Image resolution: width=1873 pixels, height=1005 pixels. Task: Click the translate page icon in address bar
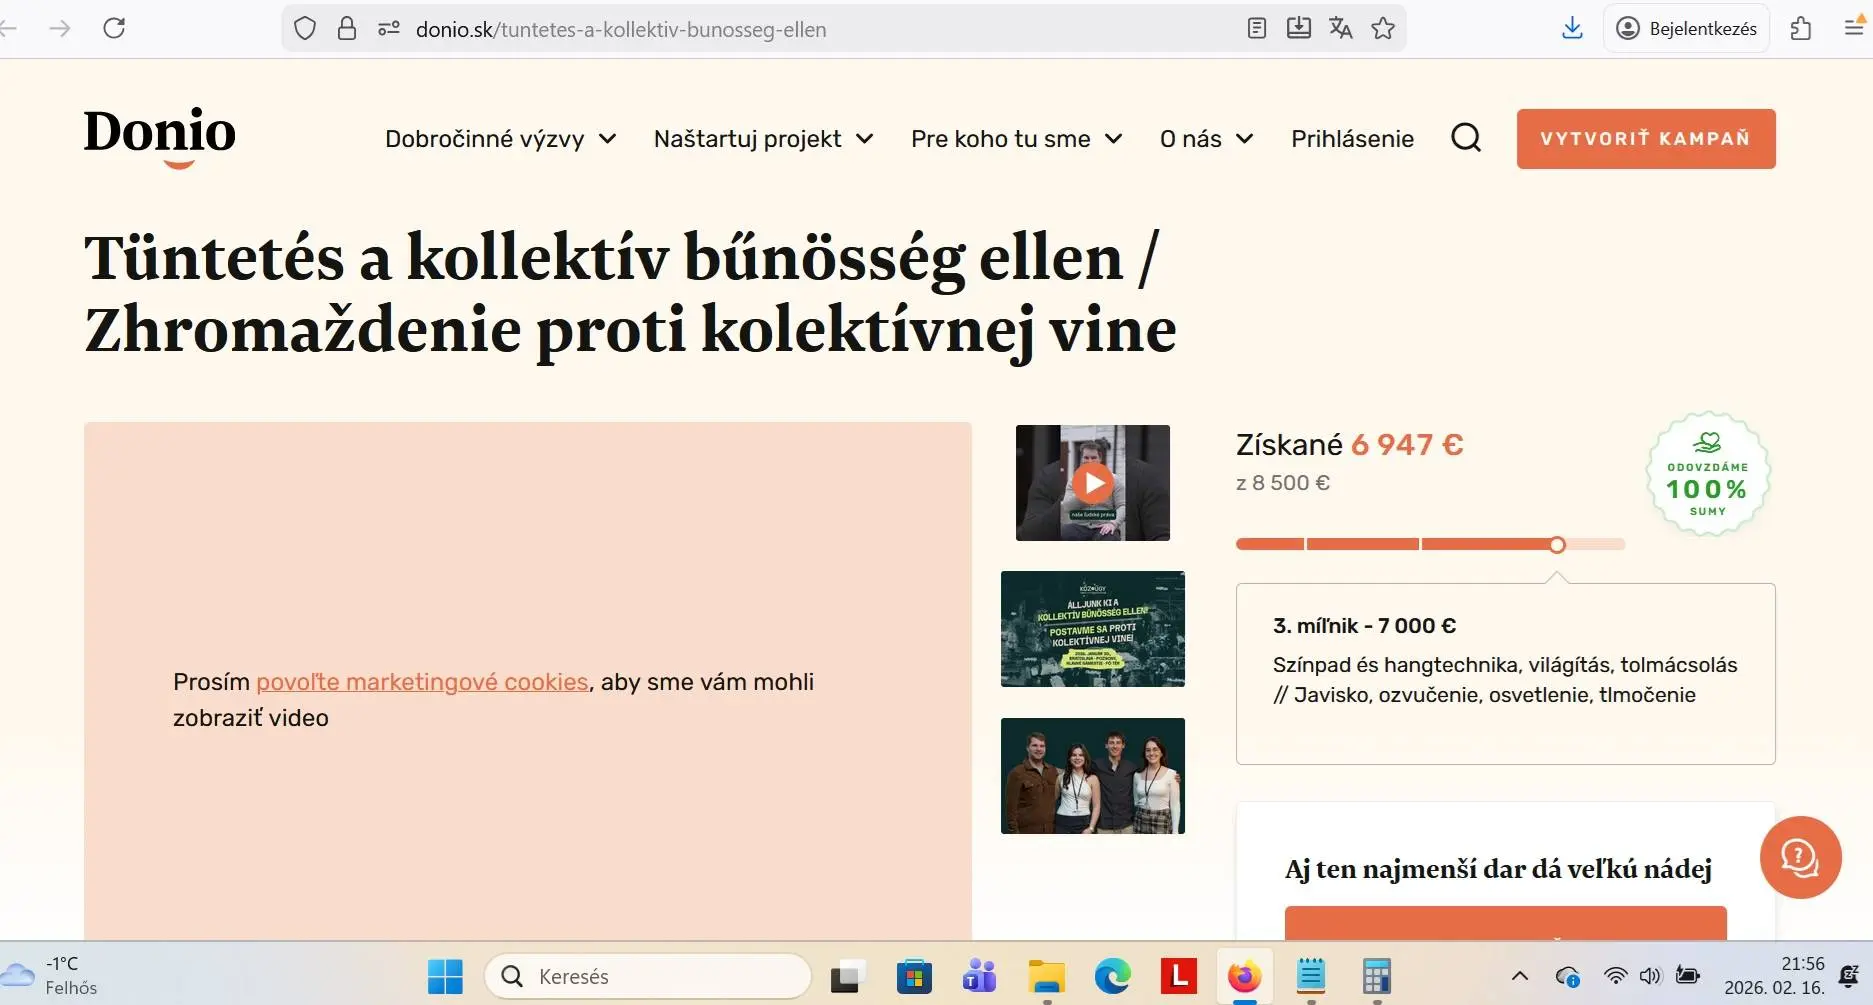coord(1340,29)
